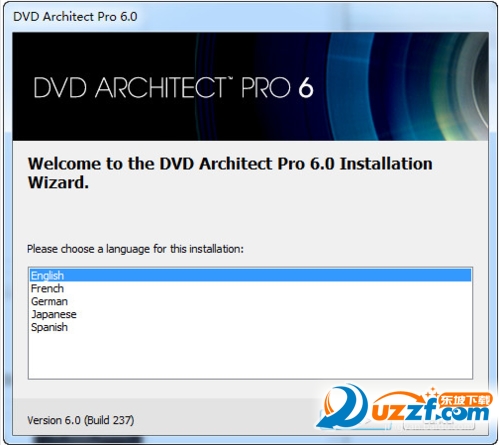The width and height of the screenshot is (500, 445).
Task: Click the orange stars above the watermark
Action: [433, 392]
